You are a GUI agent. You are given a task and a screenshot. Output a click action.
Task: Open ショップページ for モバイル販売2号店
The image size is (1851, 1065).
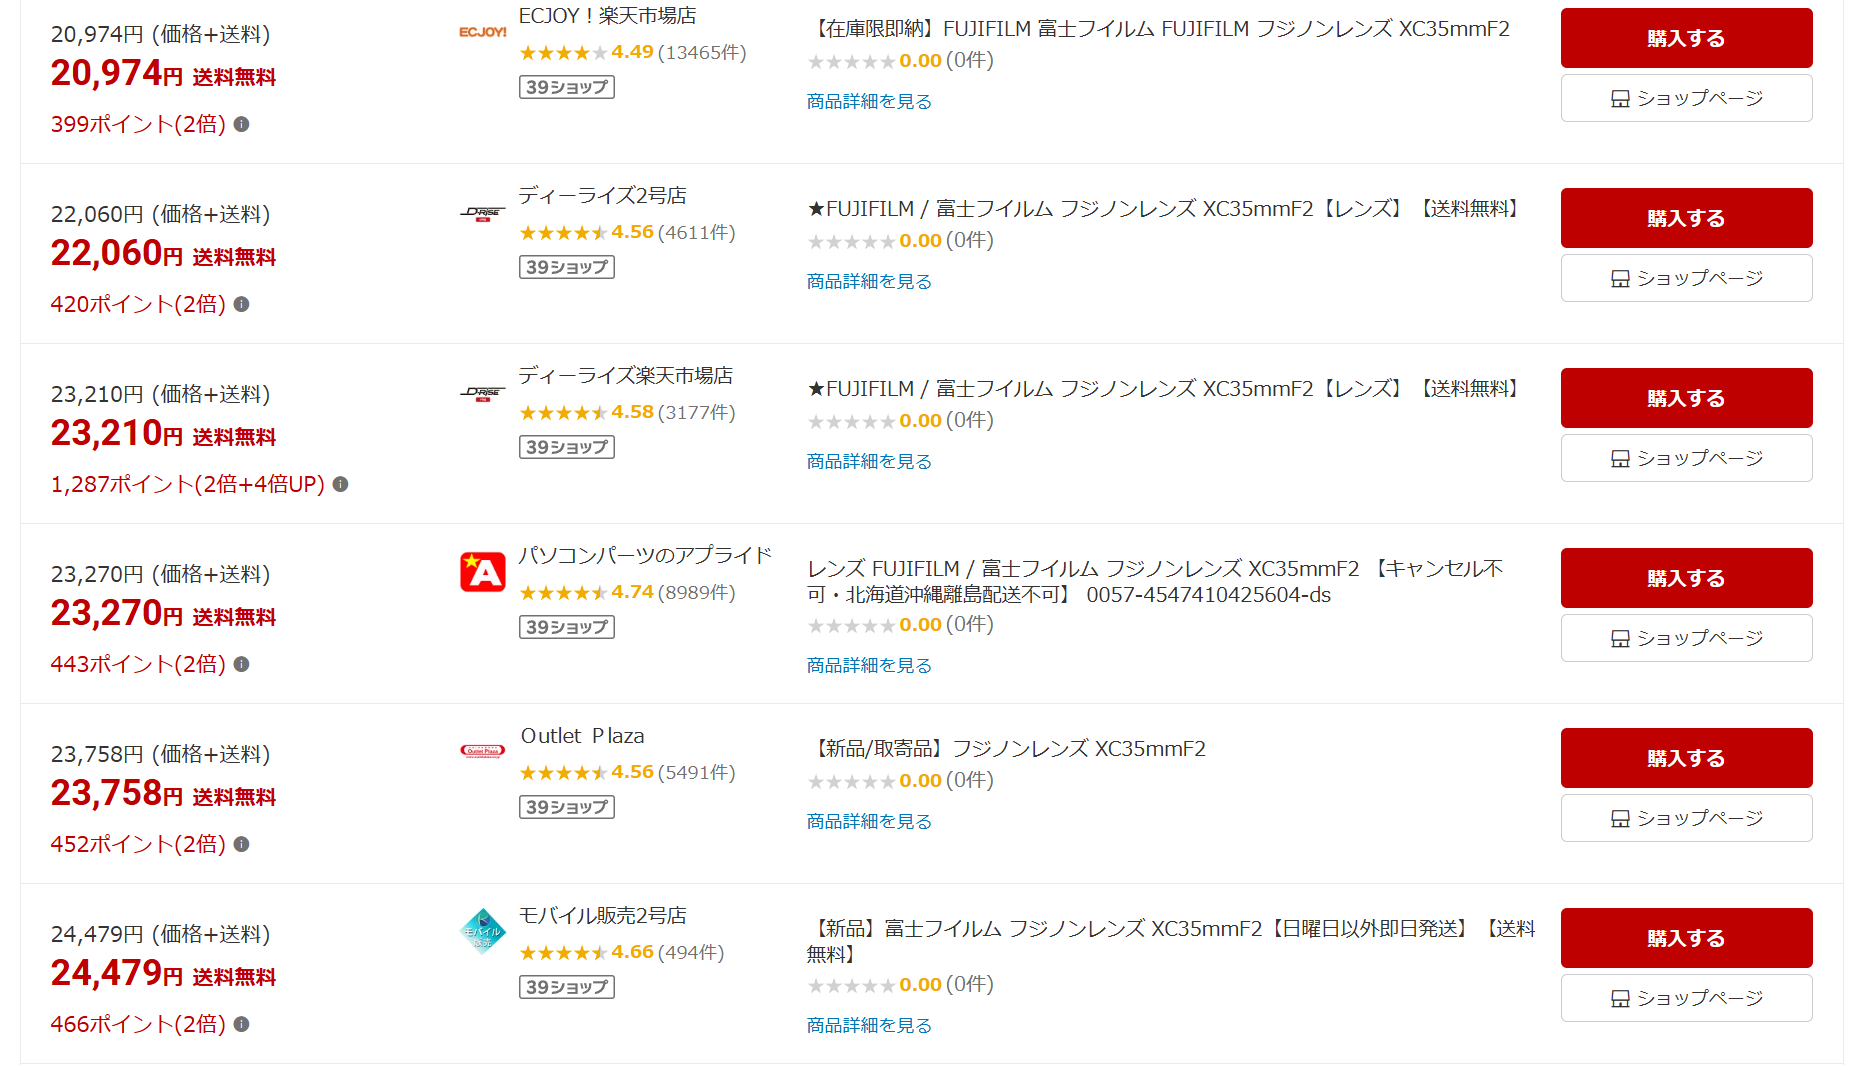click(1685, 998)
